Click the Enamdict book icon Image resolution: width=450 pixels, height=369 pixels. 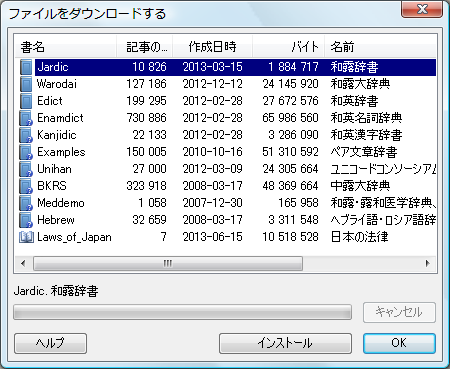coord(26,118)
